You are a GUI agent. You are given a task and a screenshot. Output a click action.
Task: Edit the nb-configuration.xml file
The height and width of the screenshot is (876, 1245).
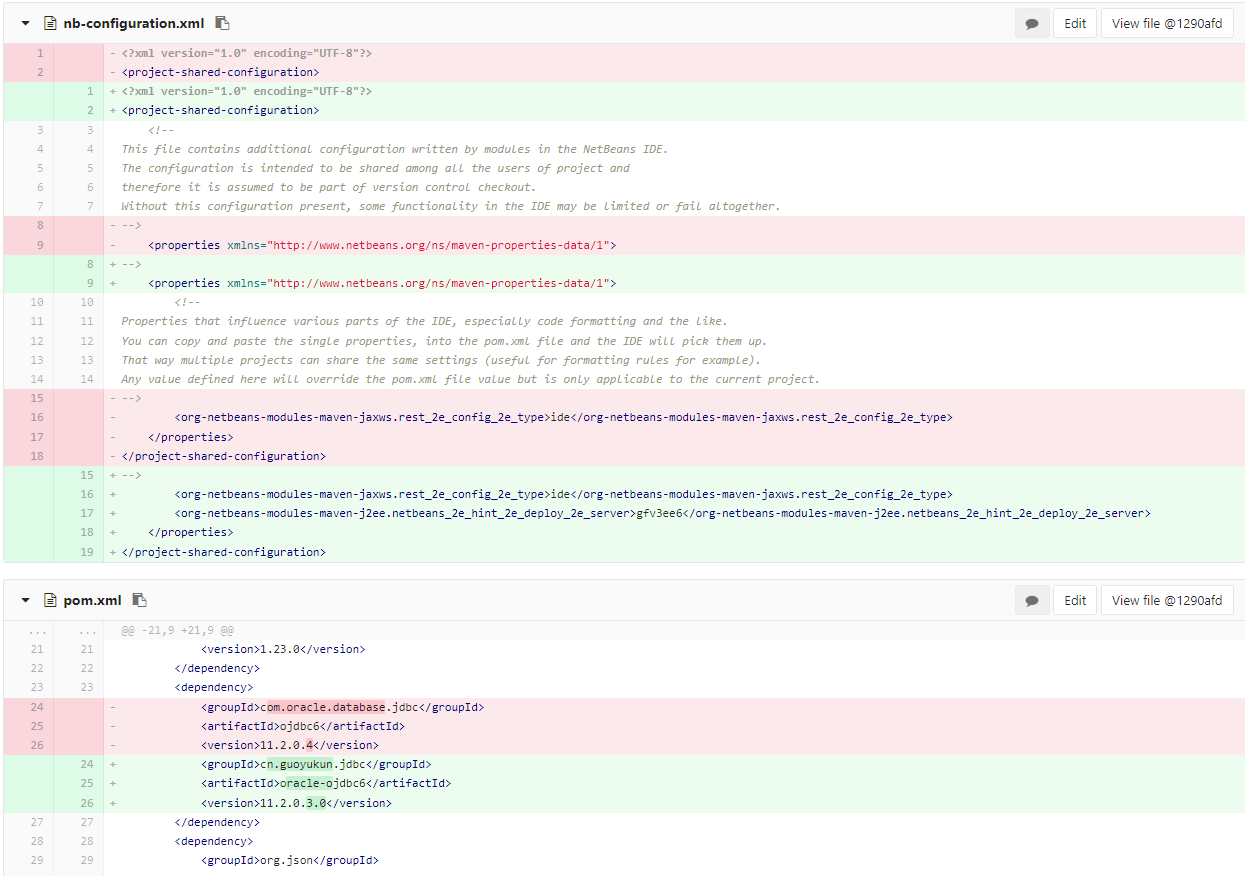[x=1074, y=23]
